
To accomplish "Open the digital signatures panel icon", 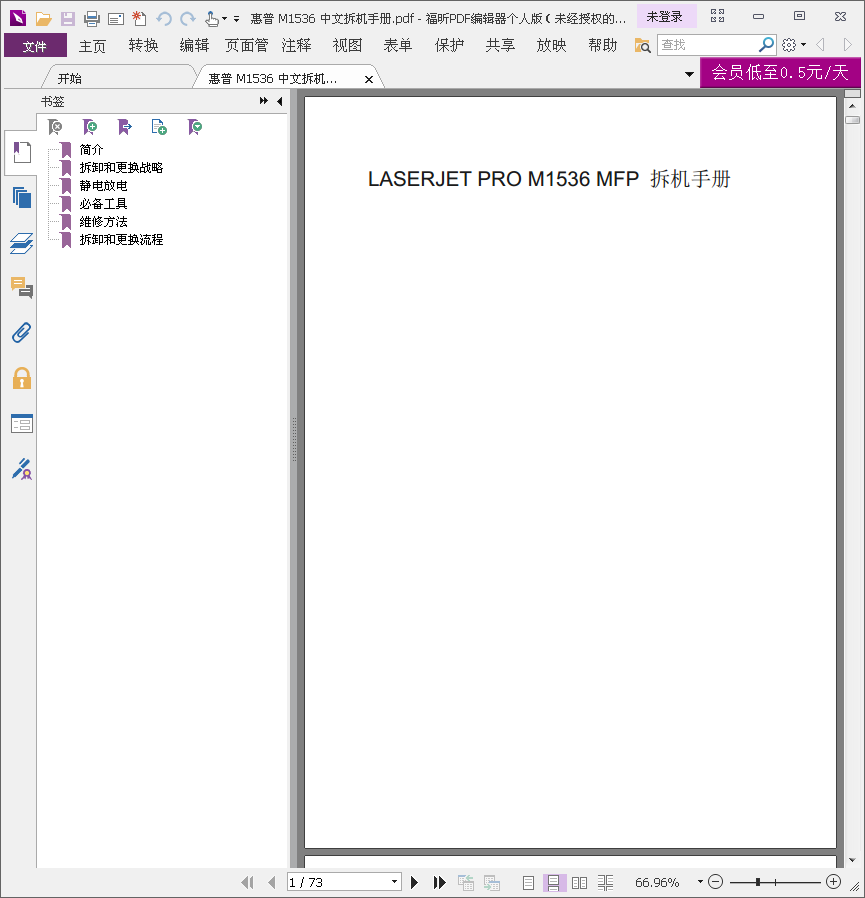I will [x=22, y=468].
